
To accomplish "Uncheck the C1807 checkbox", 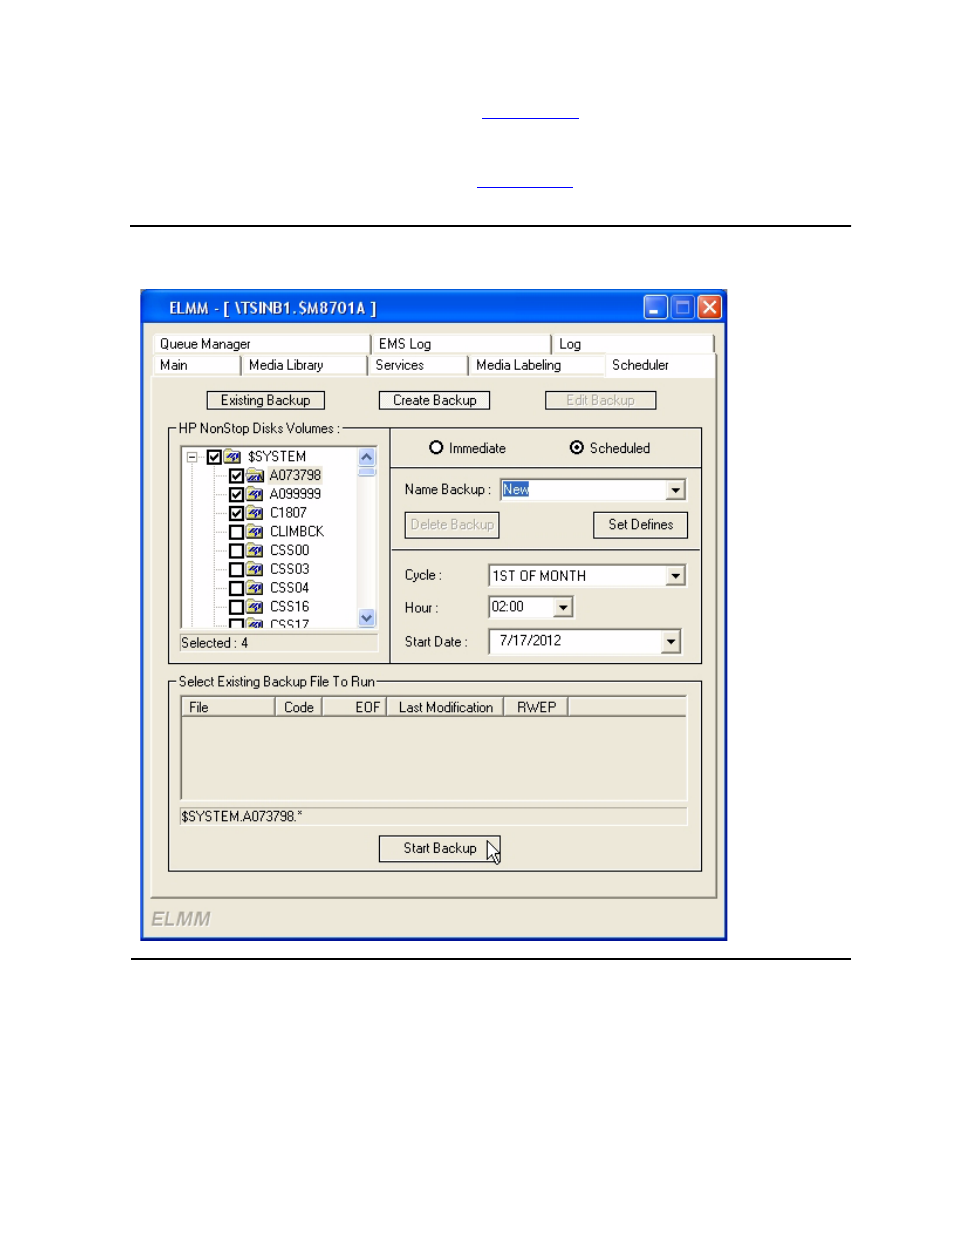I will pos(236,513).
